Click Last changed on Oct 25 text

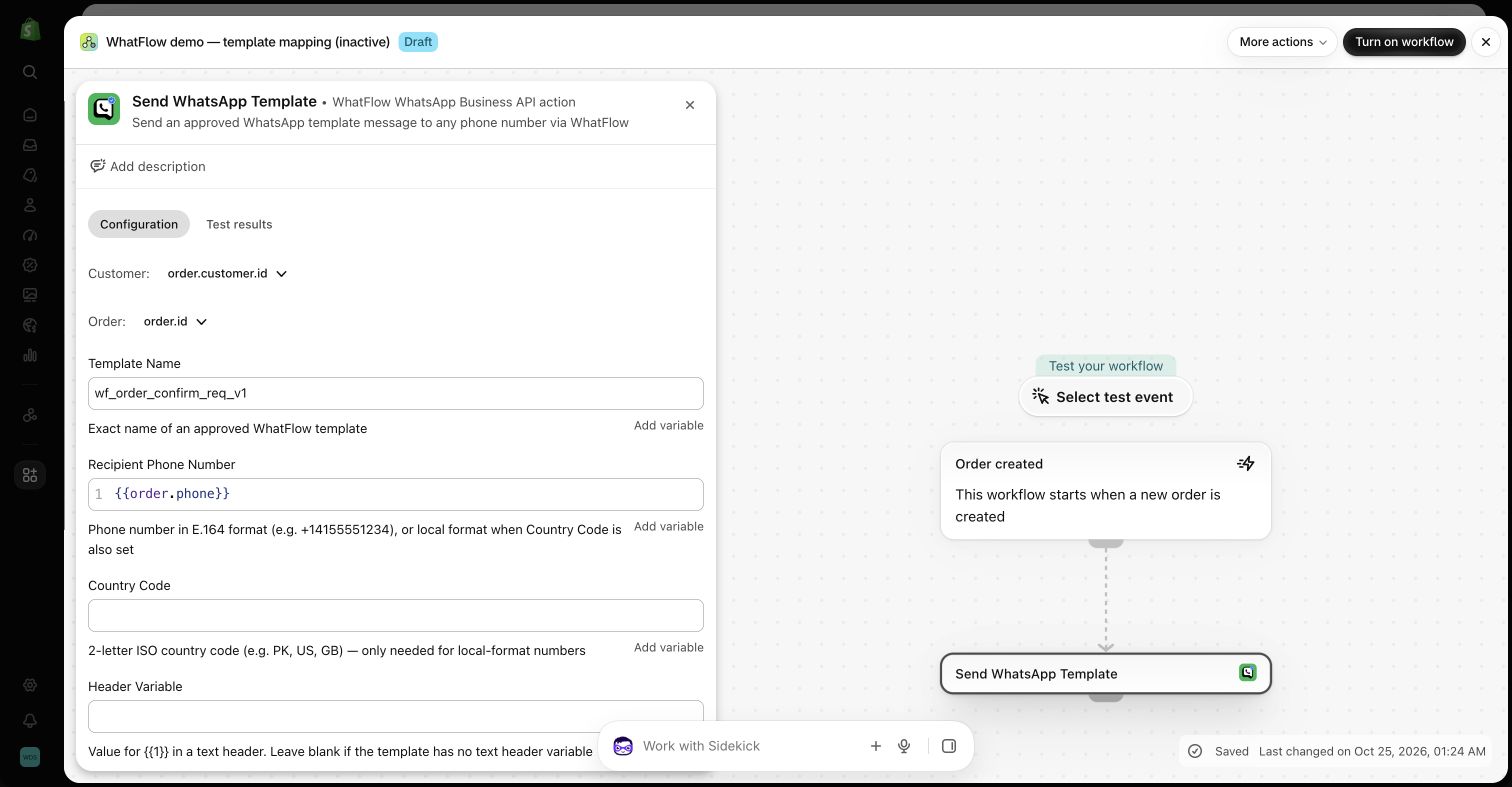(x=1372, y=751)
